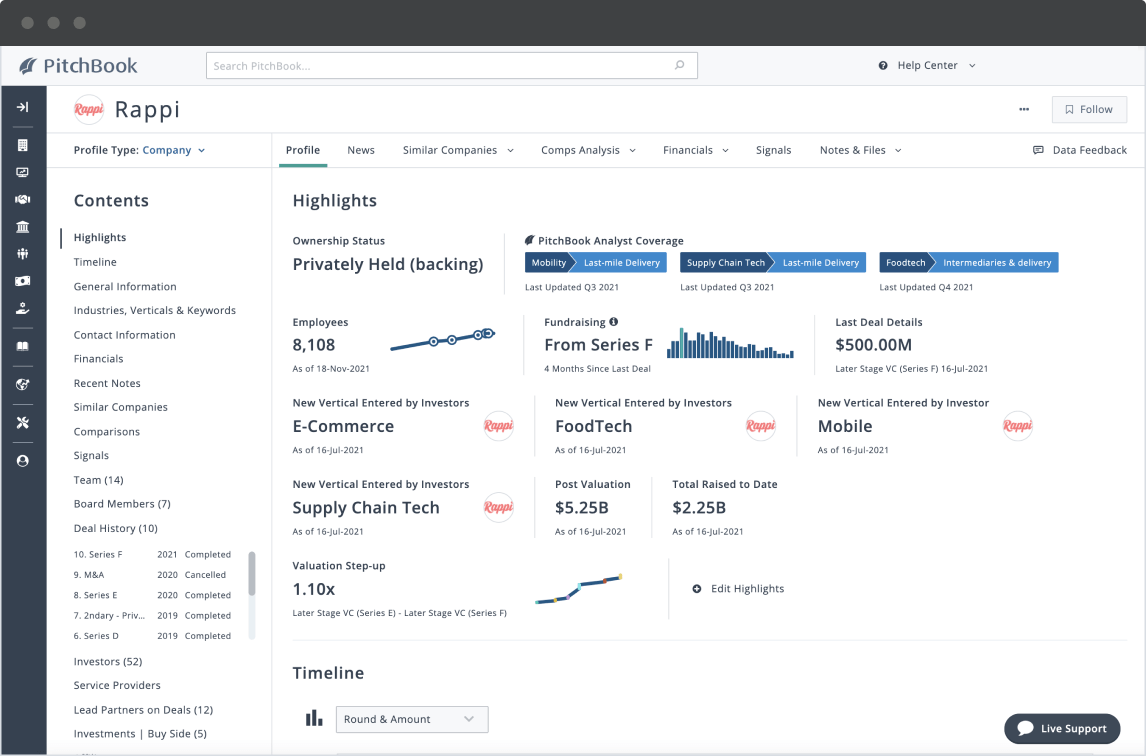Click the PitchBook logo
The image size is (1146, 756).
[x=78, y=66]
